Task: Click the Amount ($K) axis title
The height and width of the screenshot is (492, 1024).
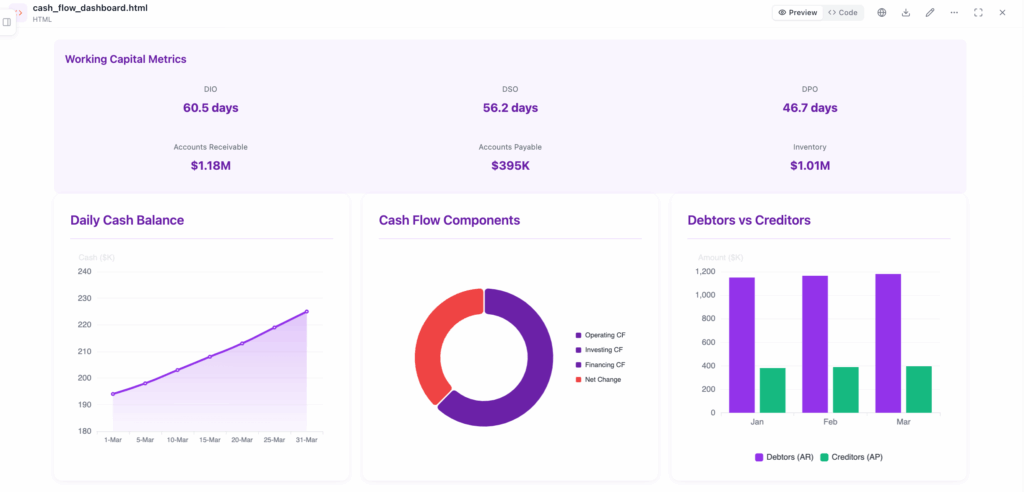Action: point(720,257)
